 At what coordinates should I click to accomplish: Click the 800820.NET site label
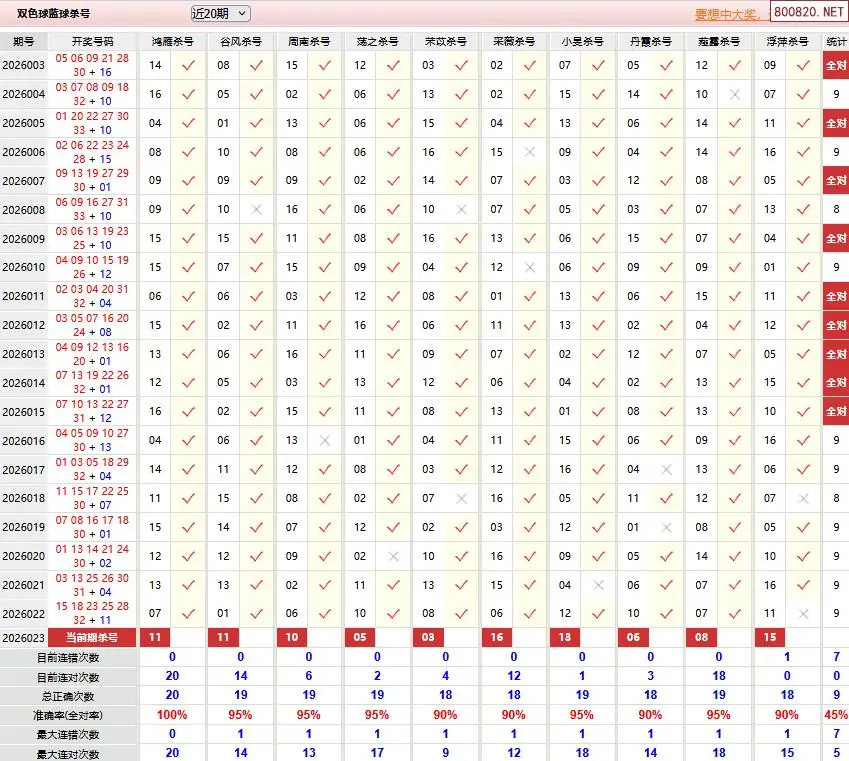click(809, 15)
